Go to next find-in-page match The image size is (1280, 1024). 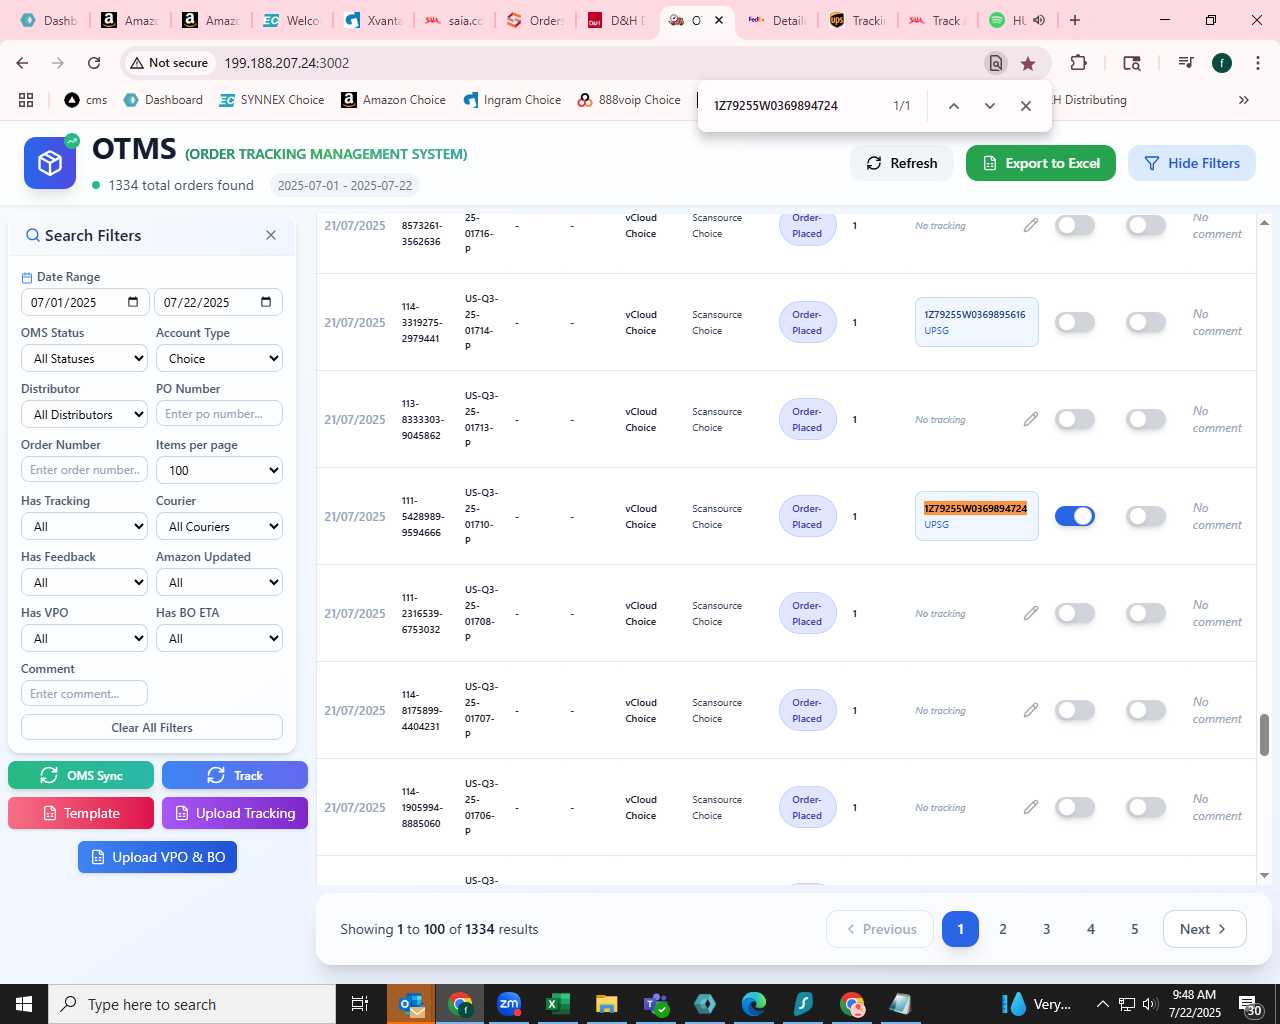(990, 106)
